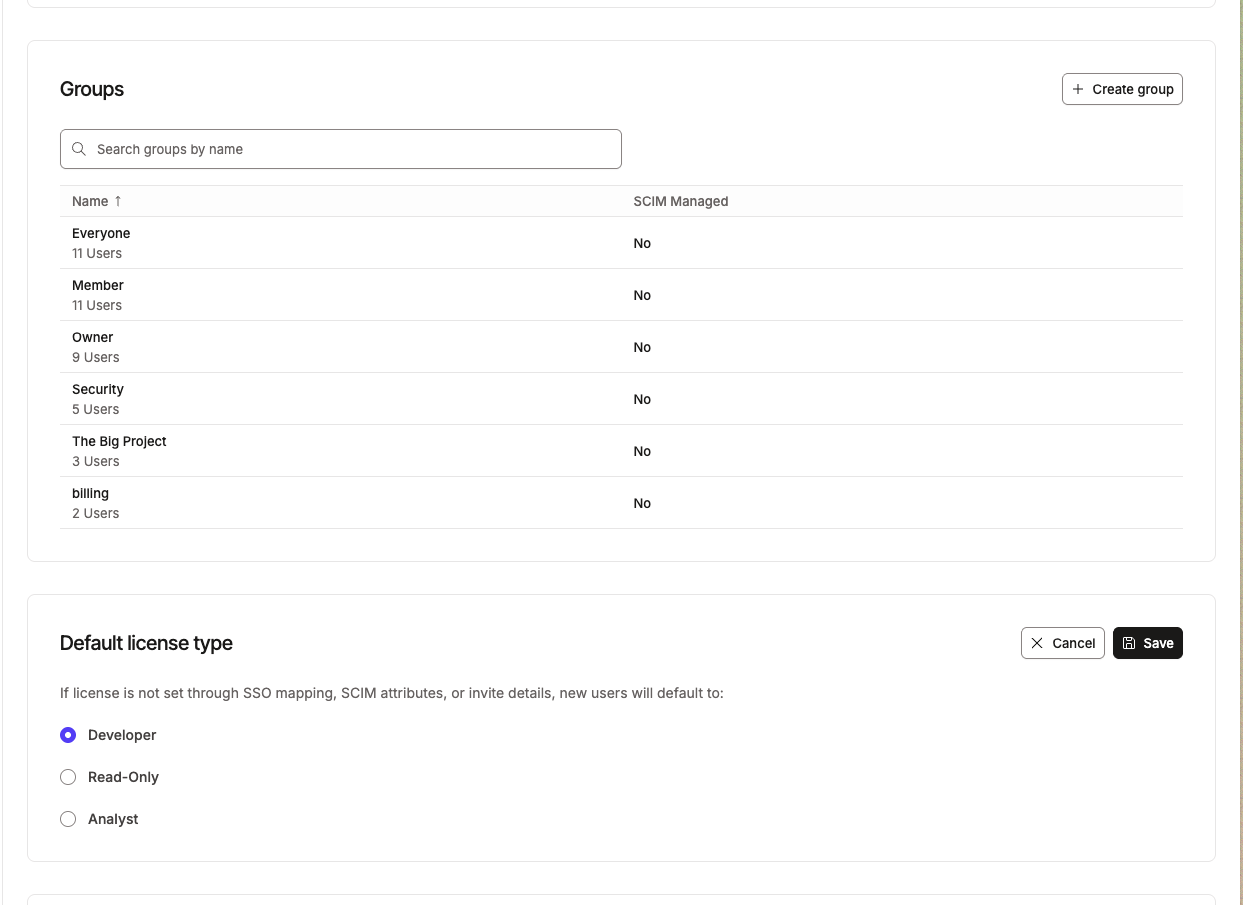Click the Create group label
This screenshot has width=1243, height=905.
pyautogui.click(x=1133, y=89)
